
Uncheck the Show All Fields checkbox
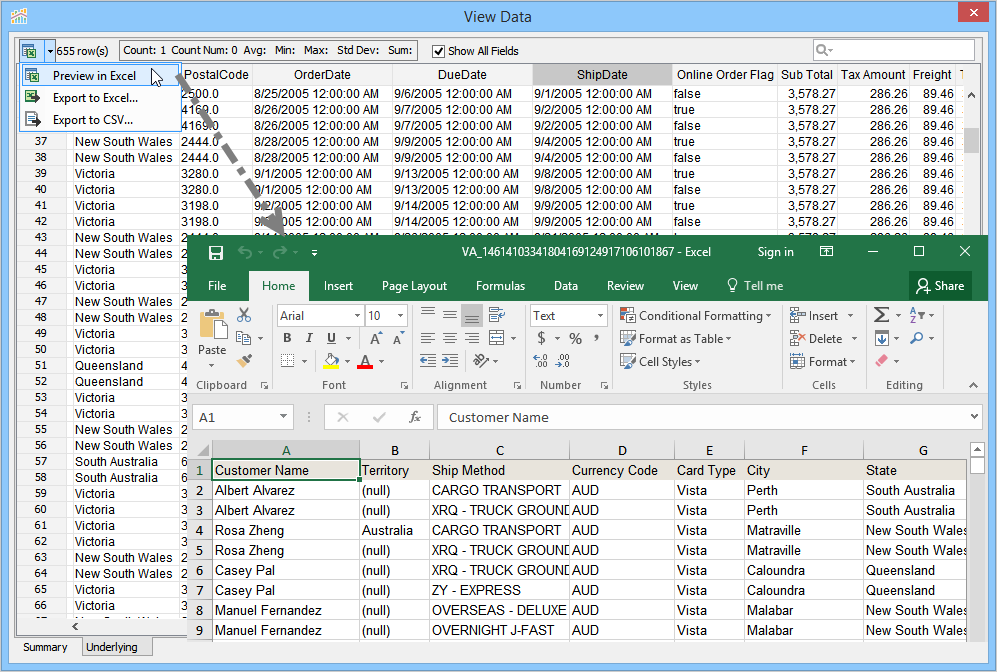(x=438, y=51)
